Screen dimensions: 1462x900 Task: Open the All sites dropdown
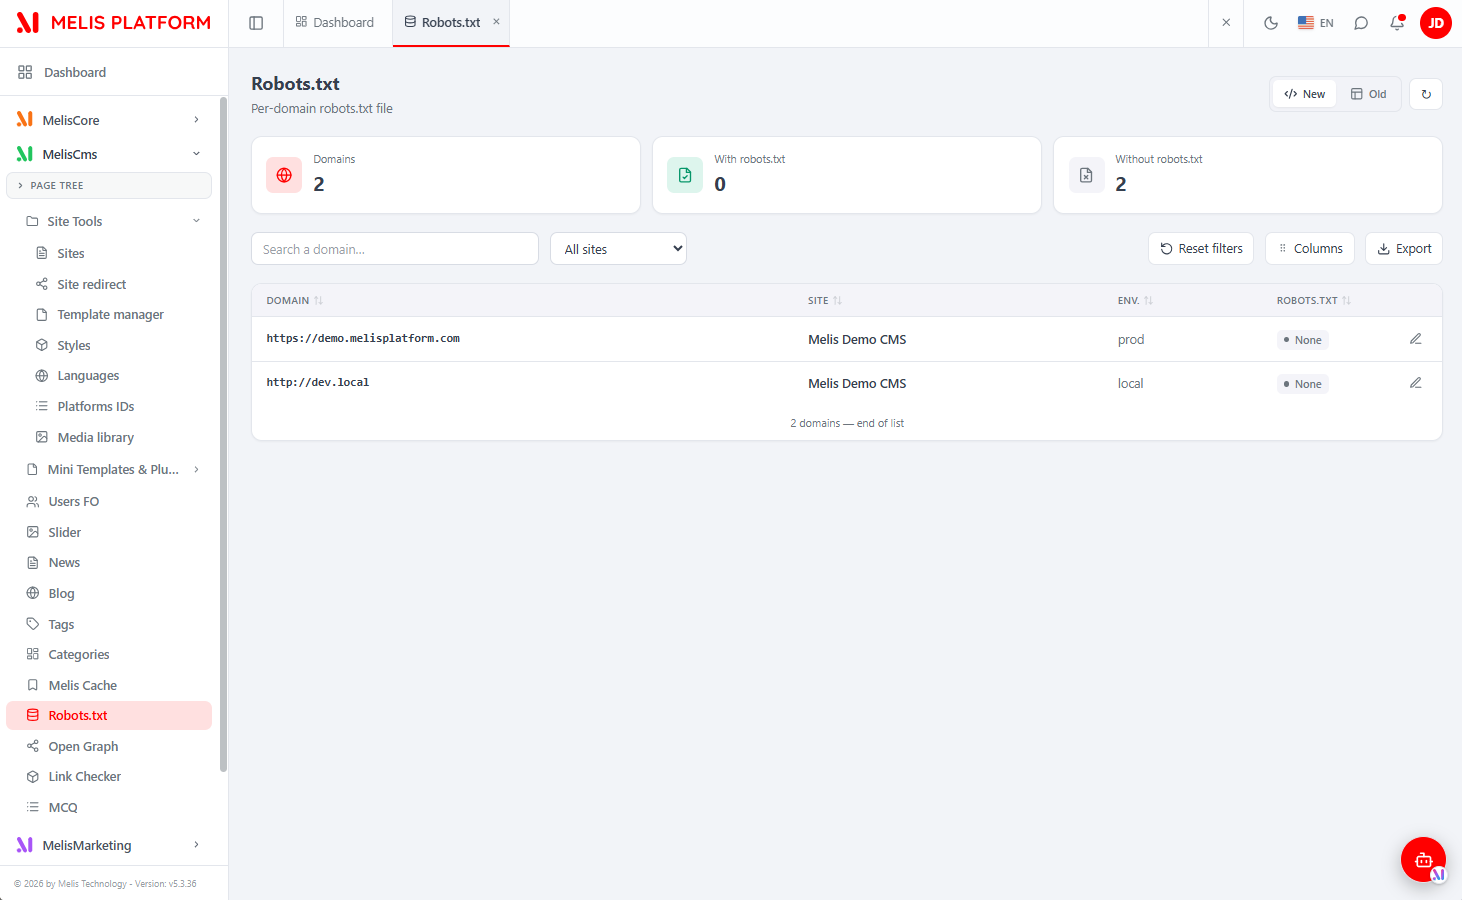(x=618, y=249)
